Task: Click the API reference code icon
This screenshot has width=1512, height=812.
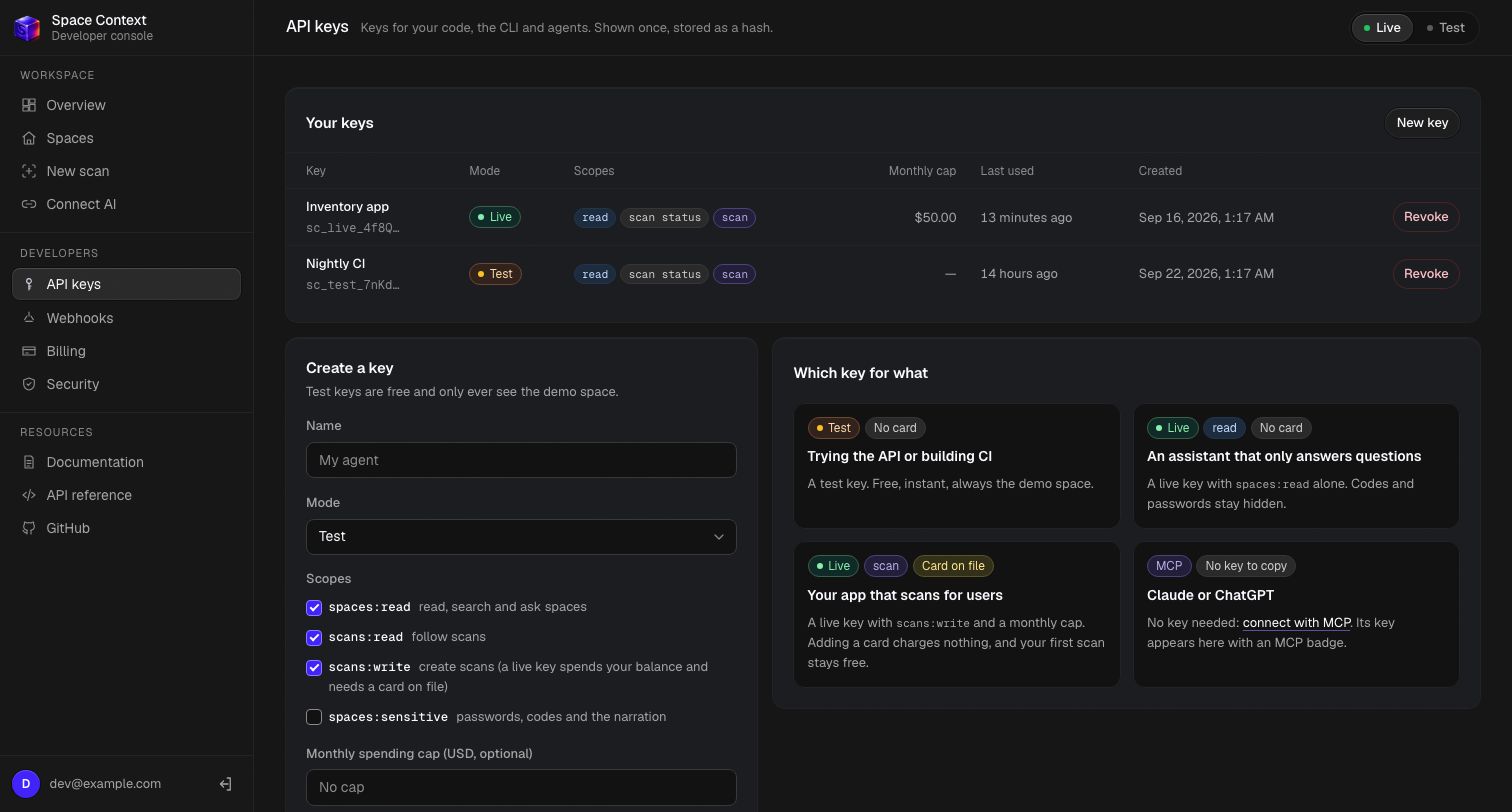Action: point(29,495)
